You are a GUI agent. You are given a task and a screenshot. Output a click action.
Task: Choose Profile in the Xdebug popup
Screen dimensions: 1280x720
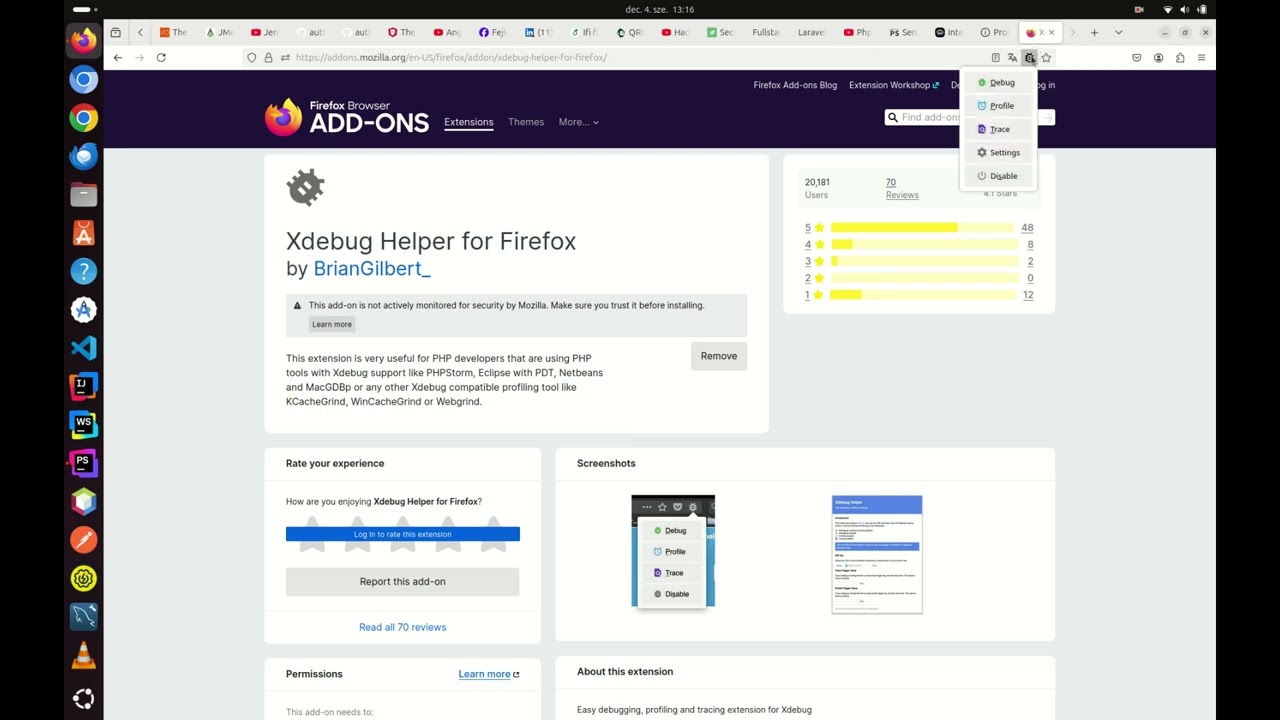pyautogui.click(x=998, y=106)
